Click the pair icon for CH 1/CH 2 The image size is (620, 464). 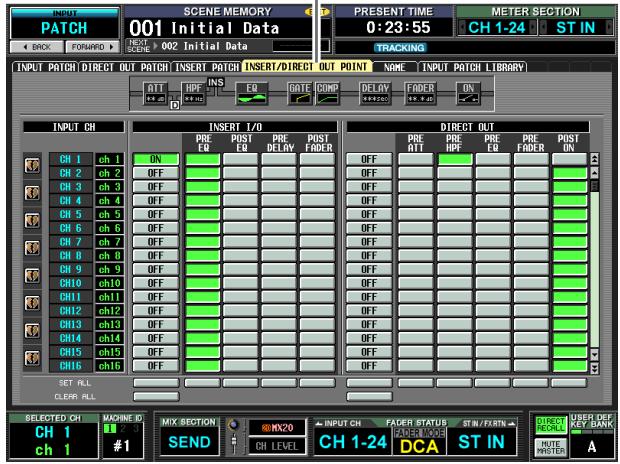click(x=32, y=166)
